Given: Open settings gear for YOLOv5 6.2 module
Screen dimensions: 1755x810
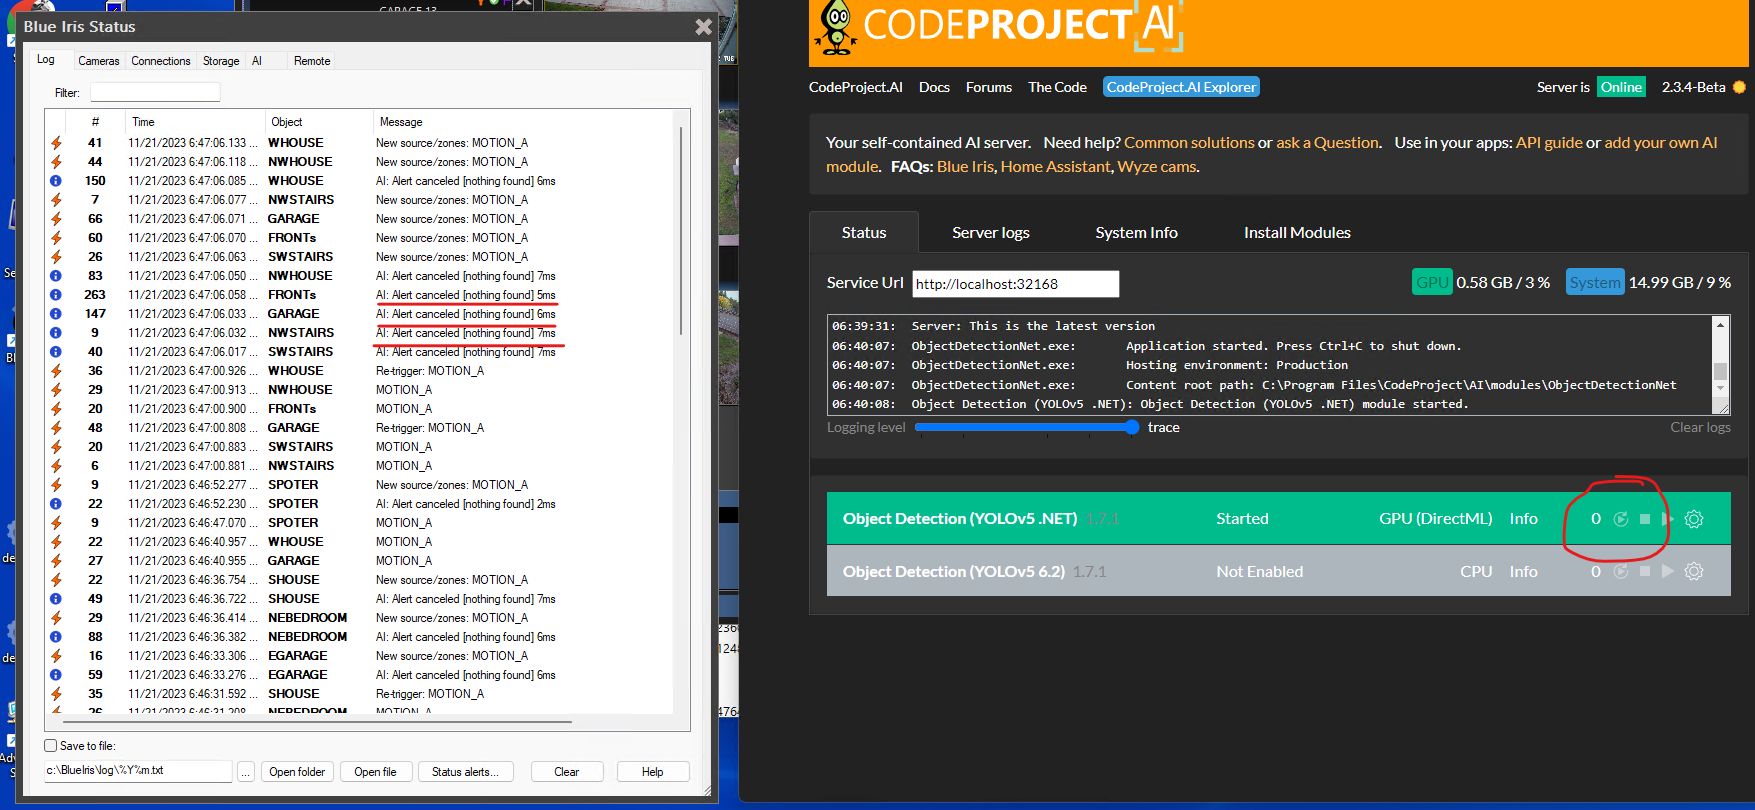Looking at the screenshot, I should pyautogui.click(x=1694, y=571).
